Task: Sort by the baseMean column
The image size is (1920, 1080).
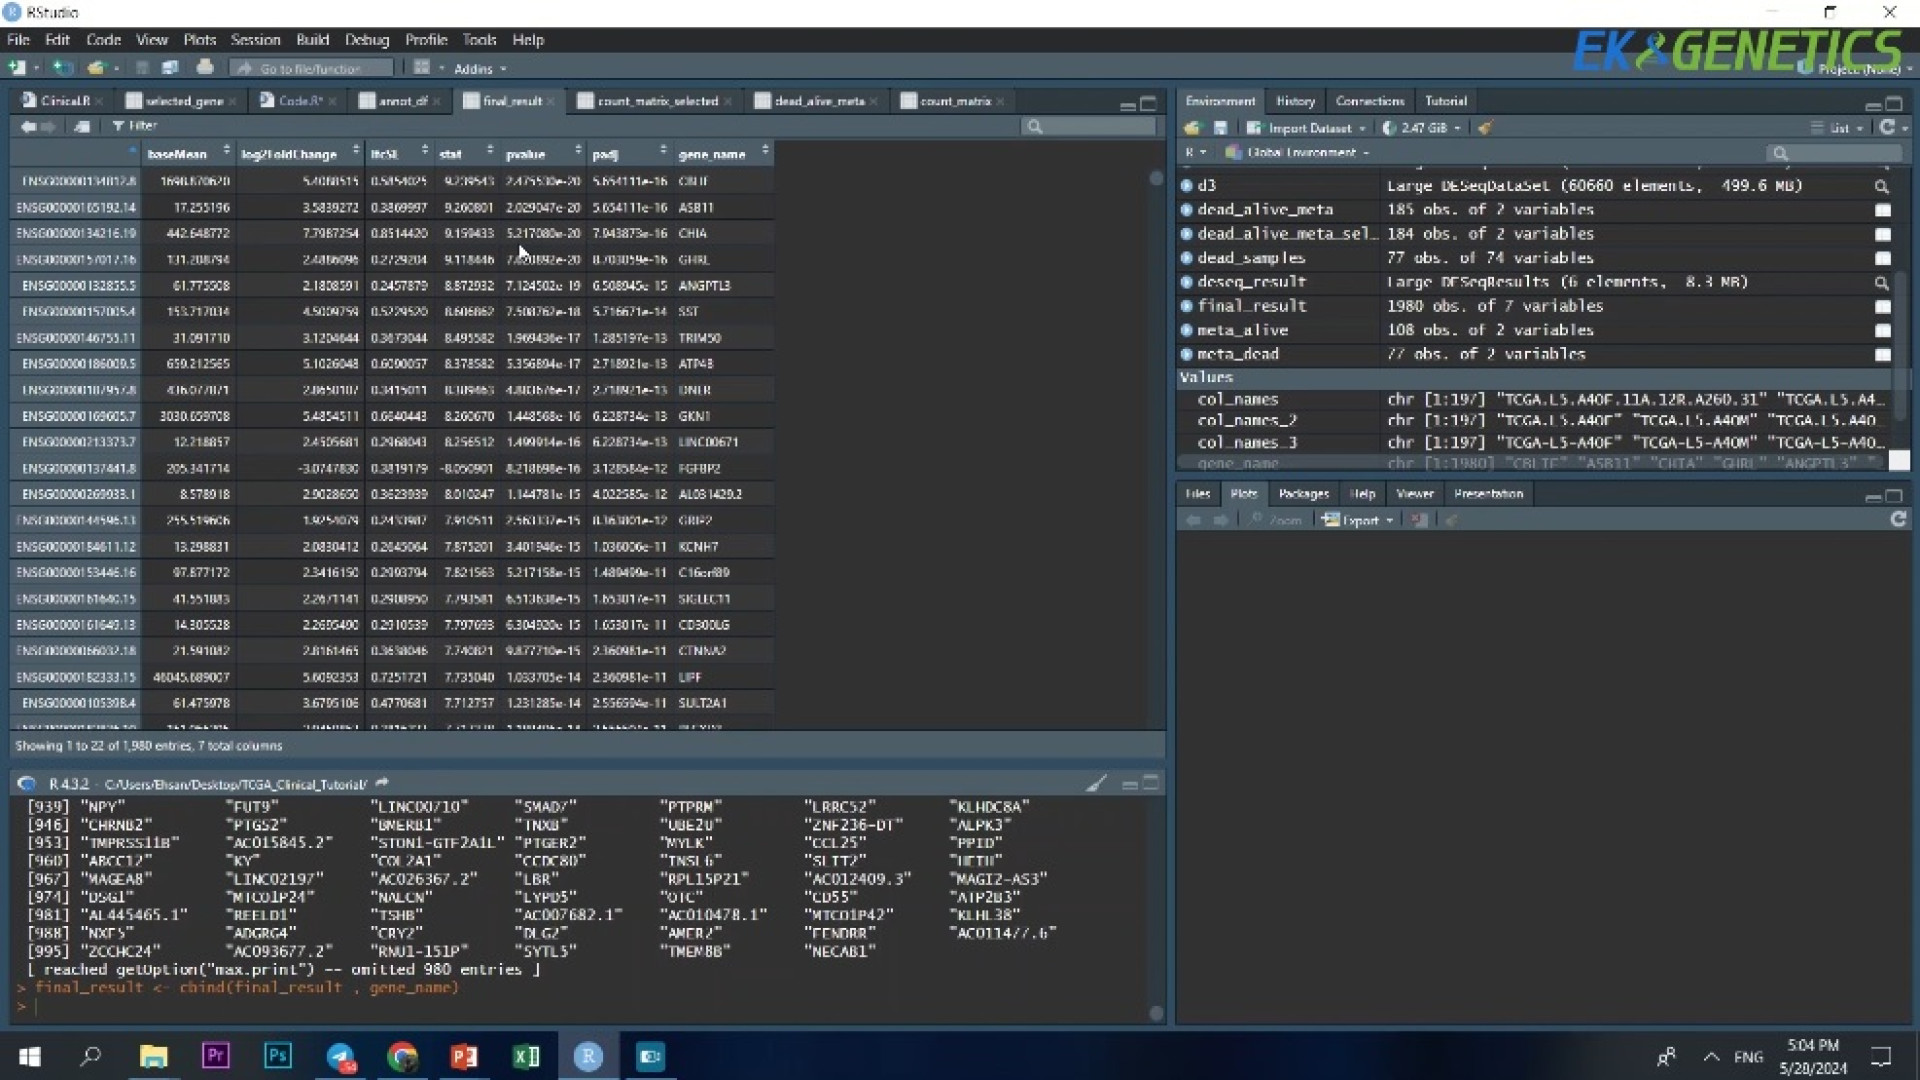Action: point(188,154)
